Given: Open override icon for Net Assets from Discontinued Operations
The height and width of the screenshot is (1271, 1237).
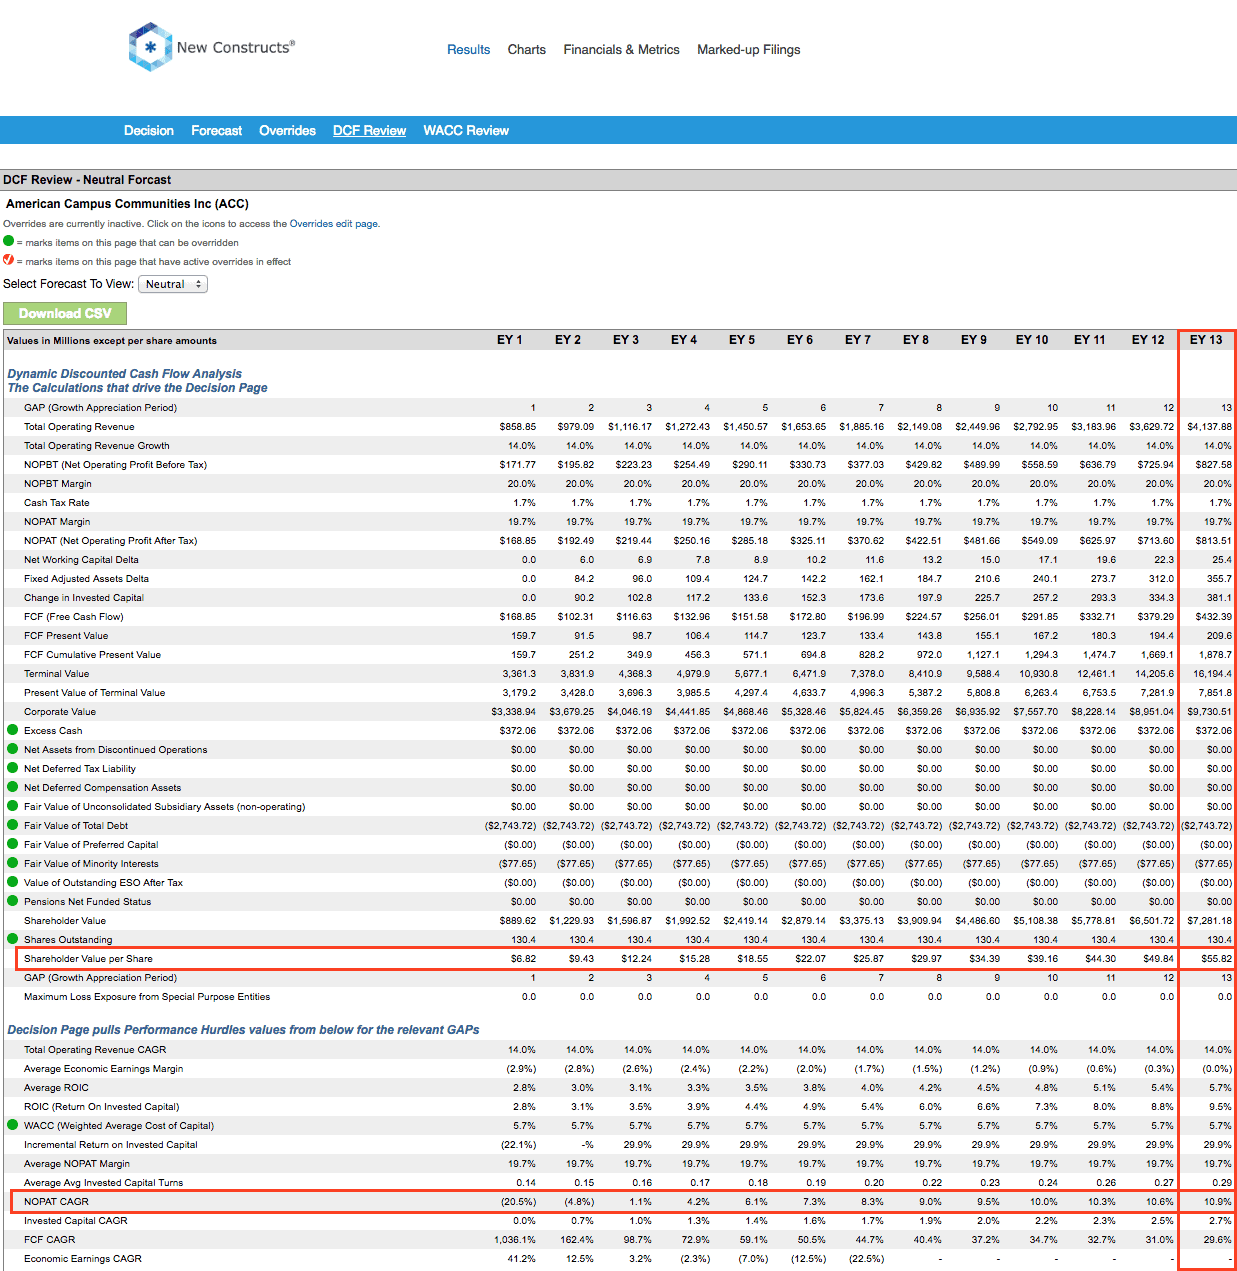Looking at the screenshot, I should (x=13, y=749).
